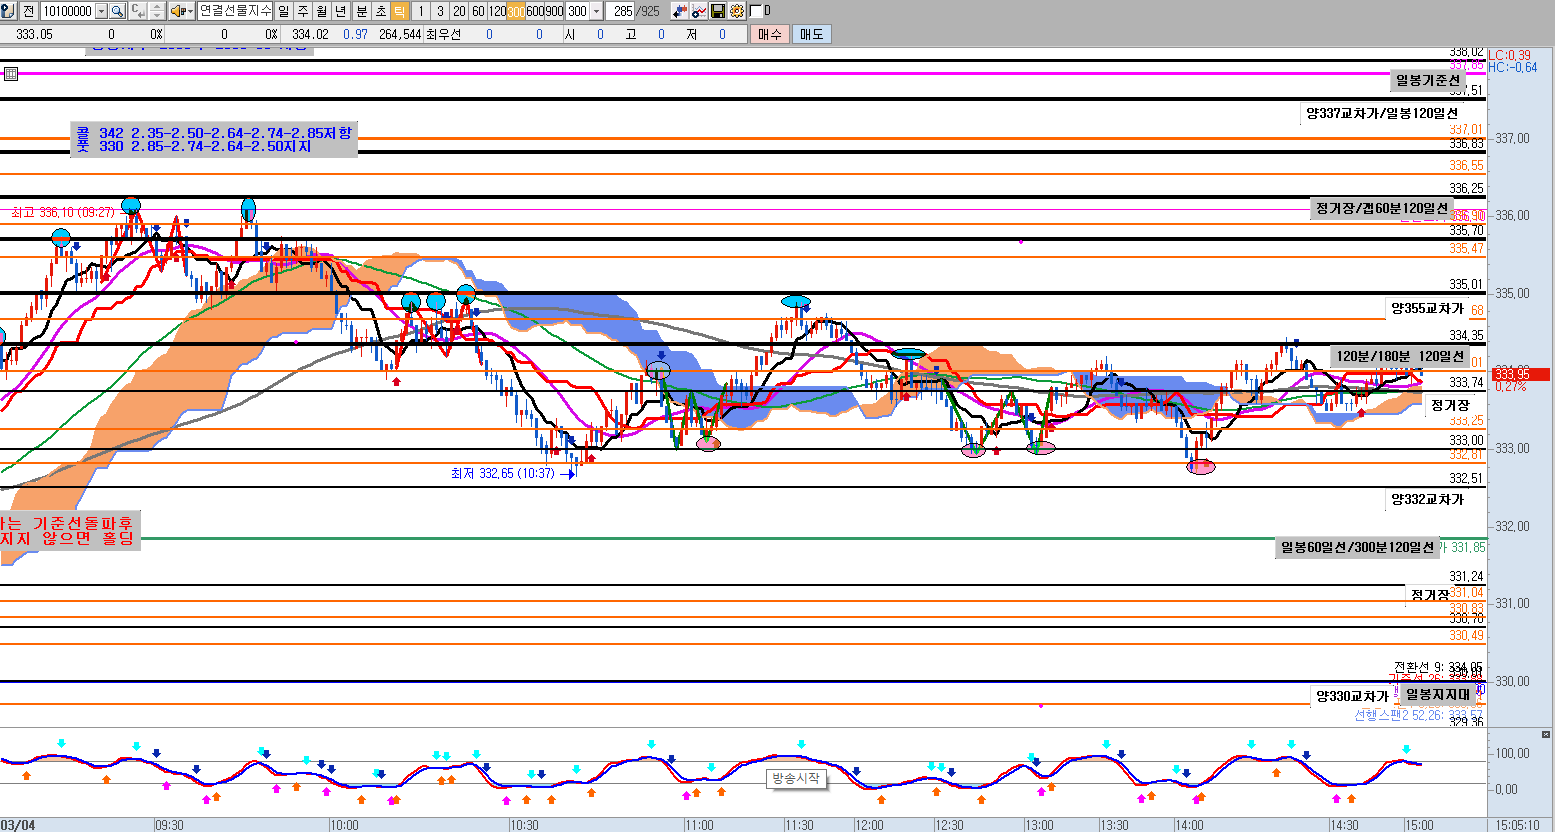Image resolution: width=1555 pixels, height=832 pixels.
Task: Click the 일봉지지대 chart label
Action: click(1437, 694)
